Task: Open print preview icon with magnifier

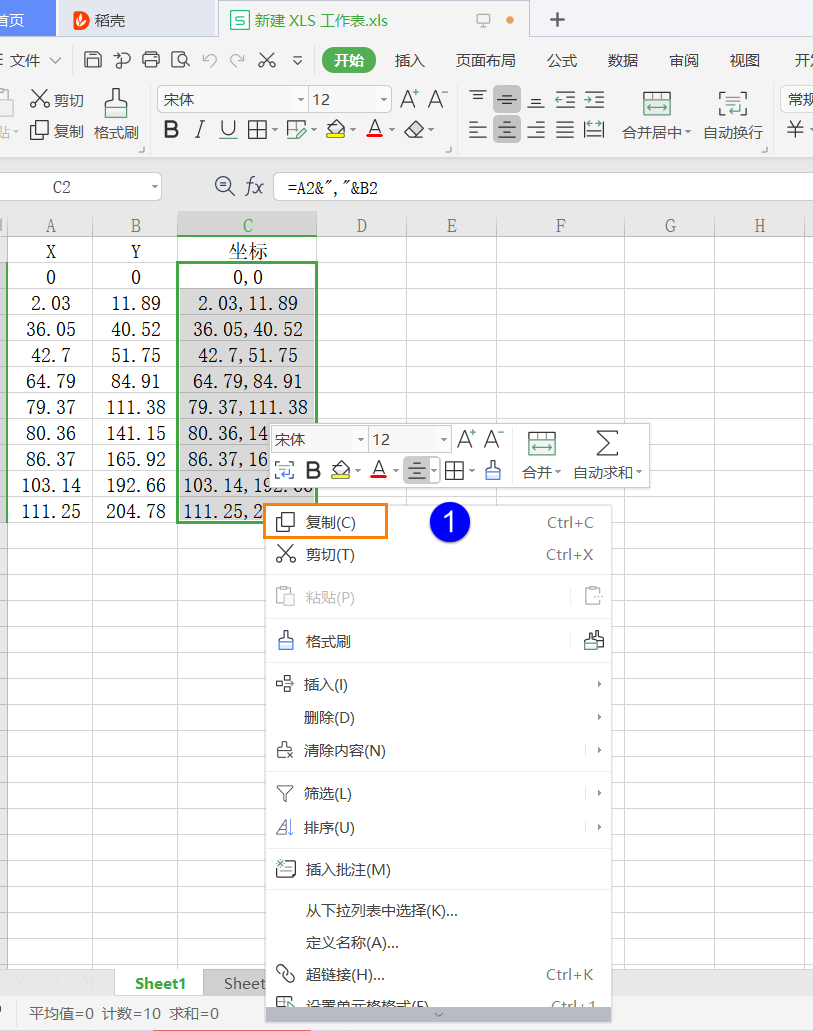Action: click(180, 60)
